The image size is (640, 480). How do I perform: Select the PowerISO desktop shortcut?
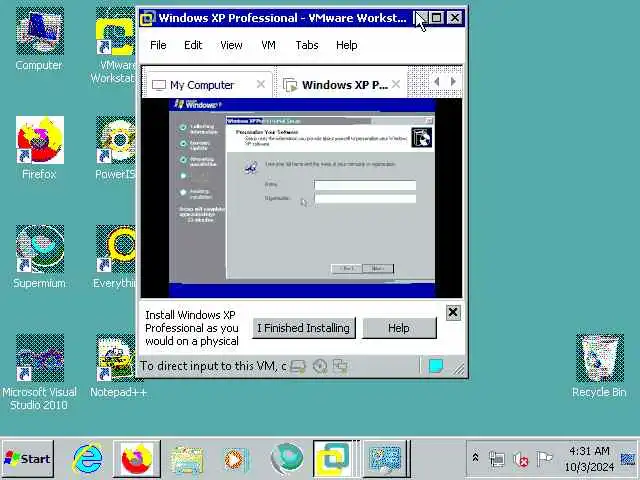pos(116,149)
